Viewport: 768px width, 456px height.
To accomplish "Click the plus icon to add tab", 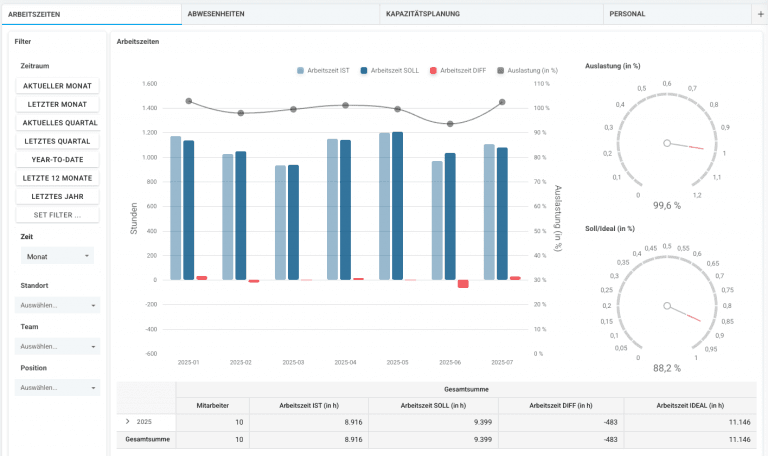I will pos(760,14).
